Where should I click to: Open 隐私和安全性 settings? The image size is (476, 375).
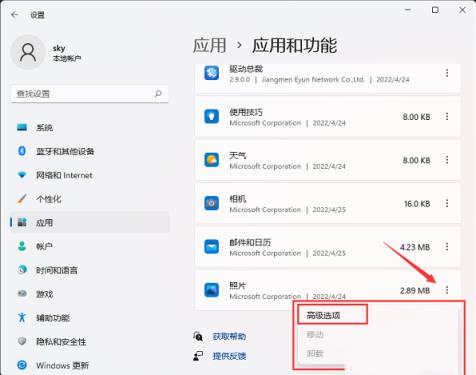pos(89,341)
